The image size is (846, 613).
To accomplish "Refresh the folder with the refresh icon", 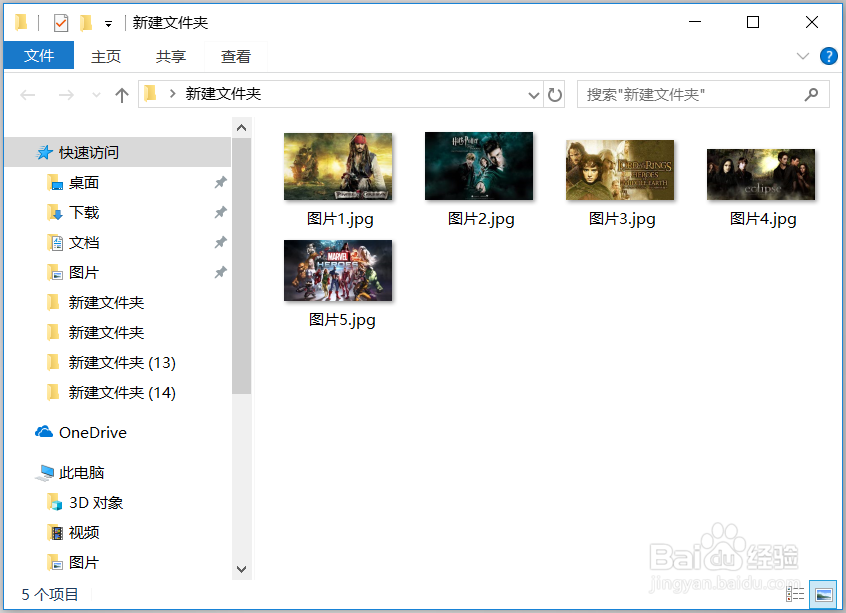I will coord(555,95).
